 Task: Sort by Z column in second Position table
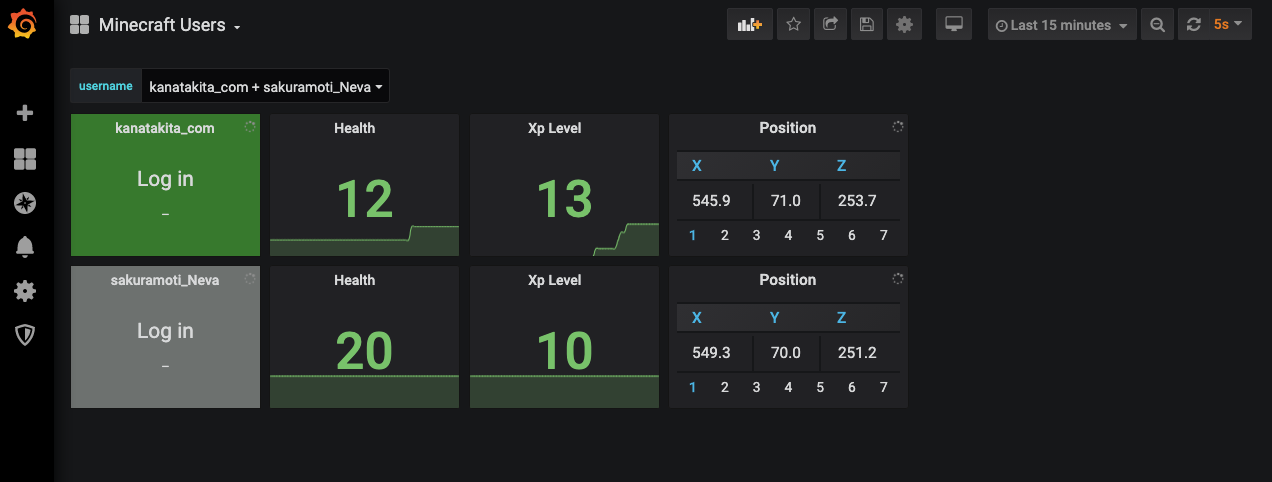[x=842, y=318]
